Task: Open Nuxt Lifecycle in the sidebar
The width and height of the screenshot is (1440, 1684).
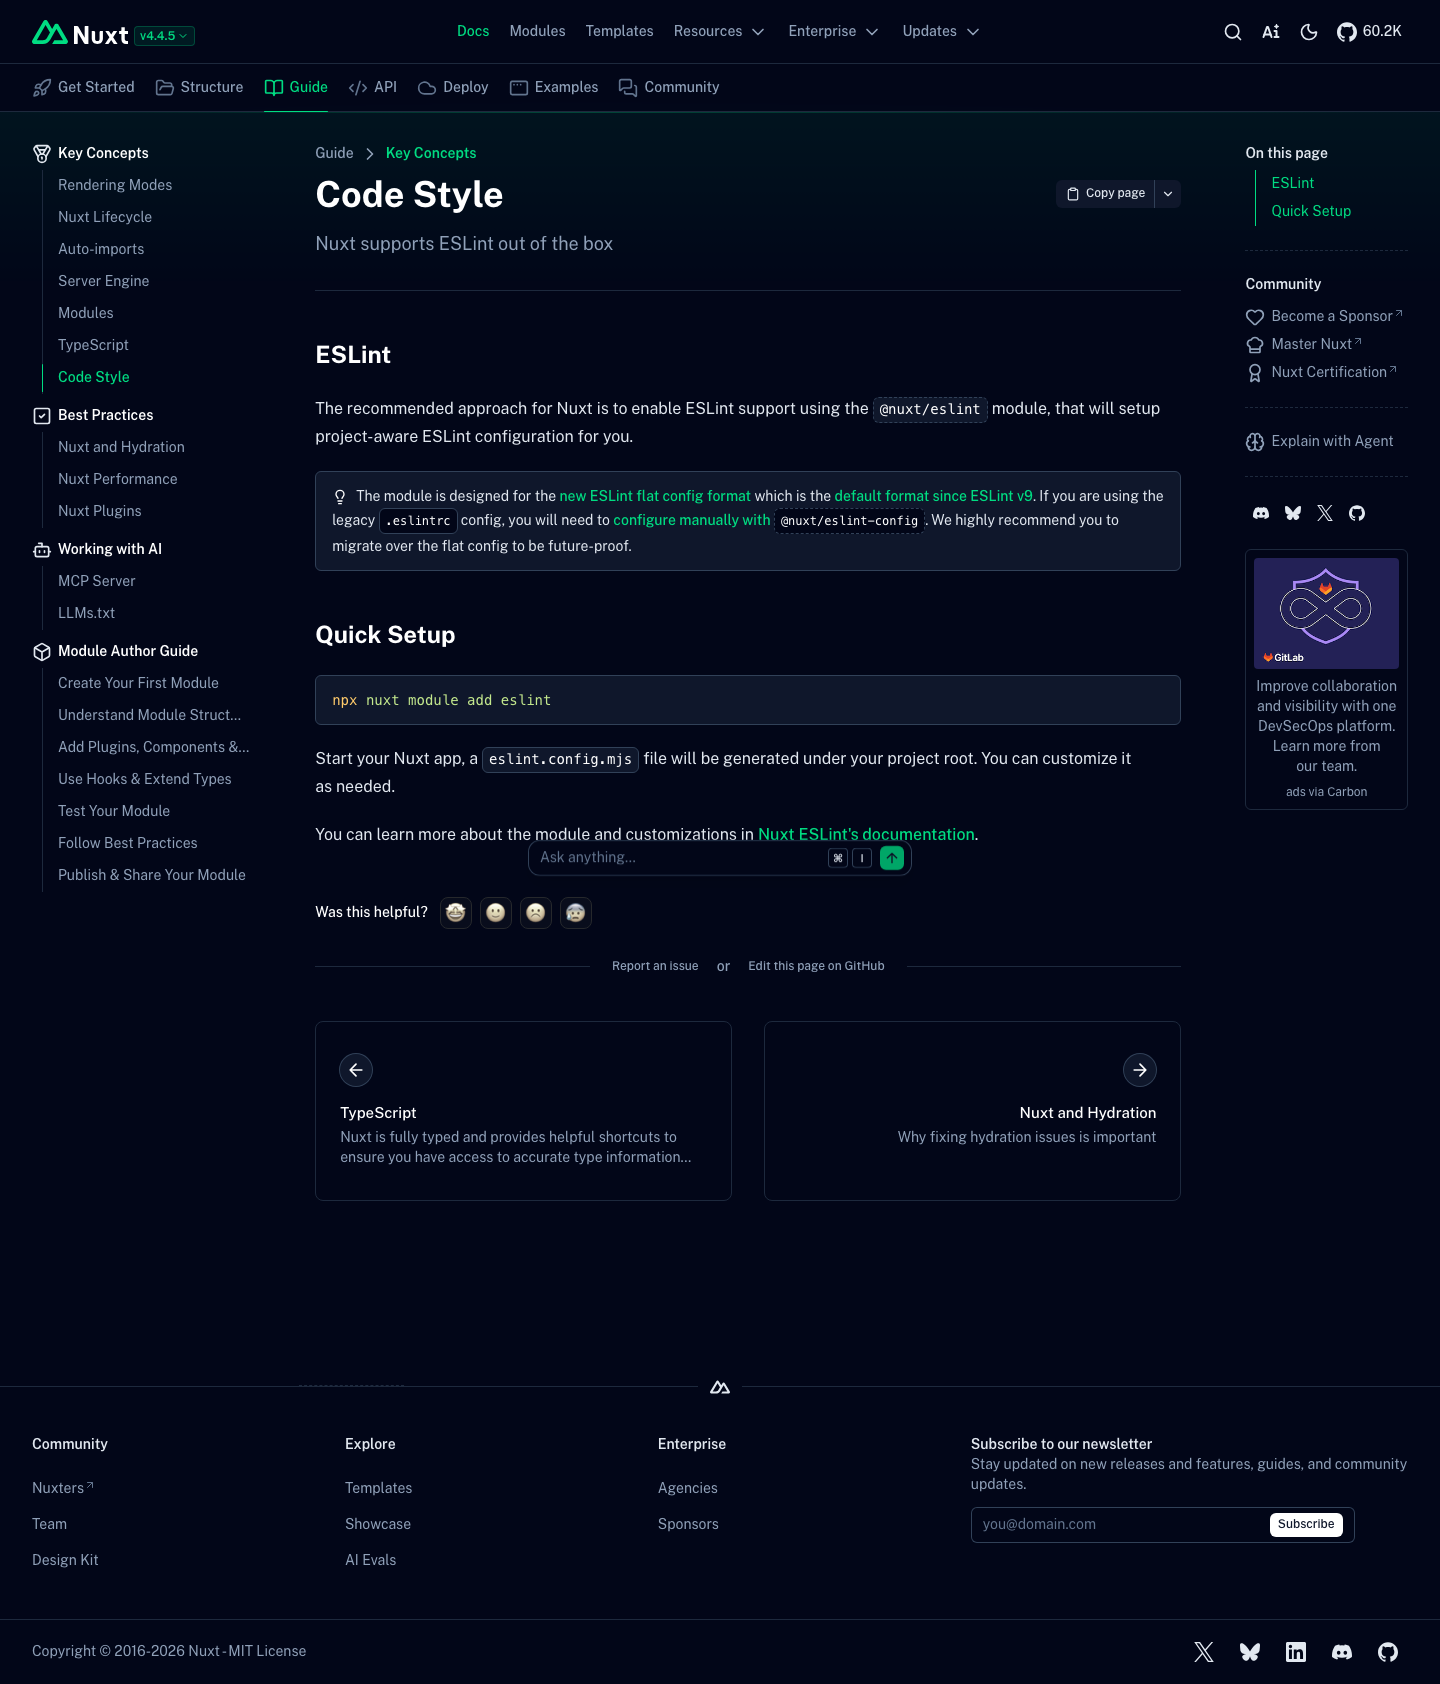Action: click(x=105, y=218)
